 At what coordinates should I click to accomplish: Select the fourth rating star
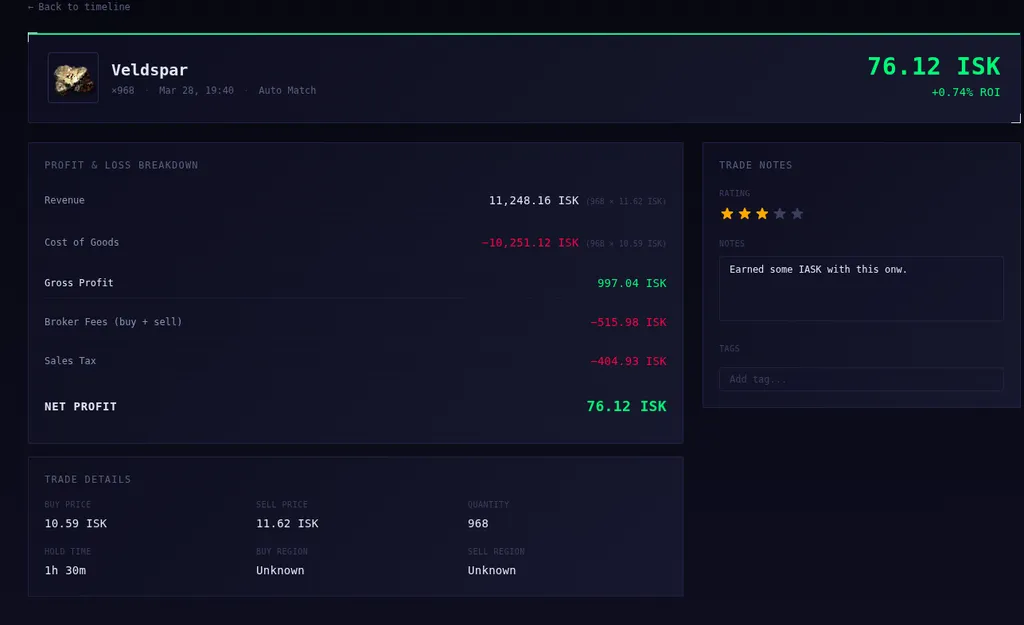point(778,213)
